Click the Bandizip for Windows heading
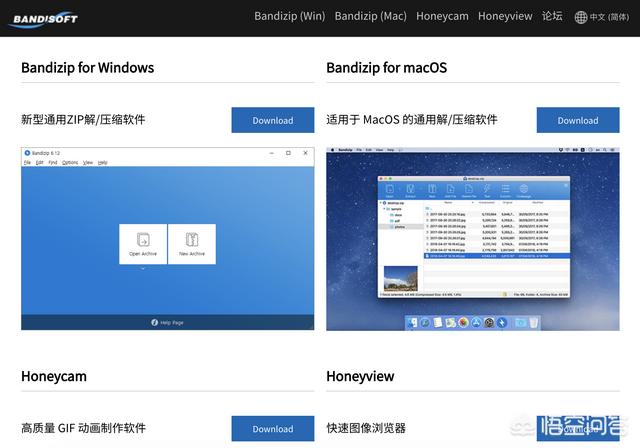Viewport: 640px width, 448px height. [x=87, y=68]
